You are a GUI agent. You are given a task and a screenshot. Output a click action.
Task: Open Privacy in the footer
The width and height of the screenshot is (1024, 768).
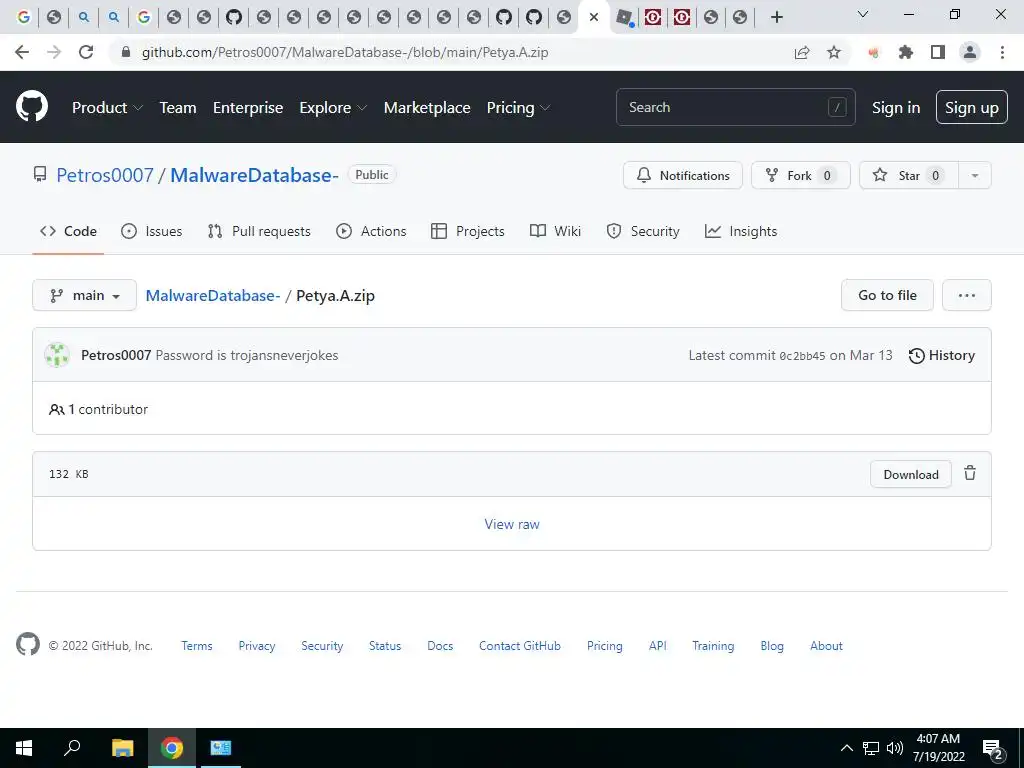[x=257, y=645]
